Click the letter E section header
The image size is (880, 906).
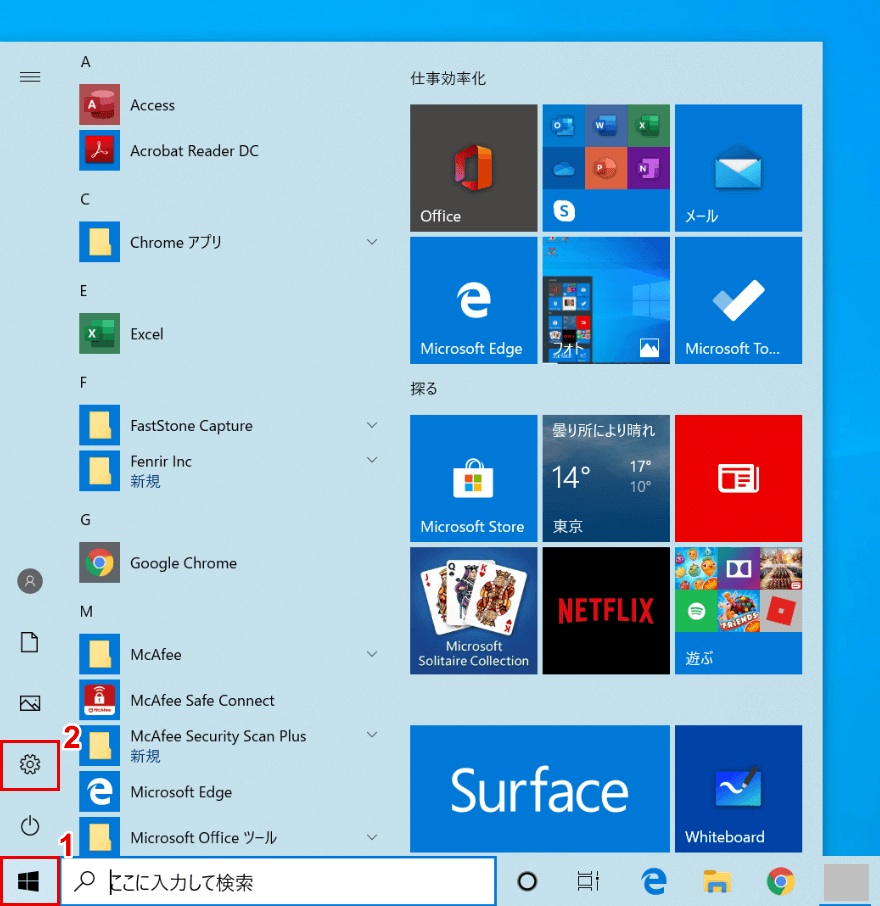(x=84, y=291)
